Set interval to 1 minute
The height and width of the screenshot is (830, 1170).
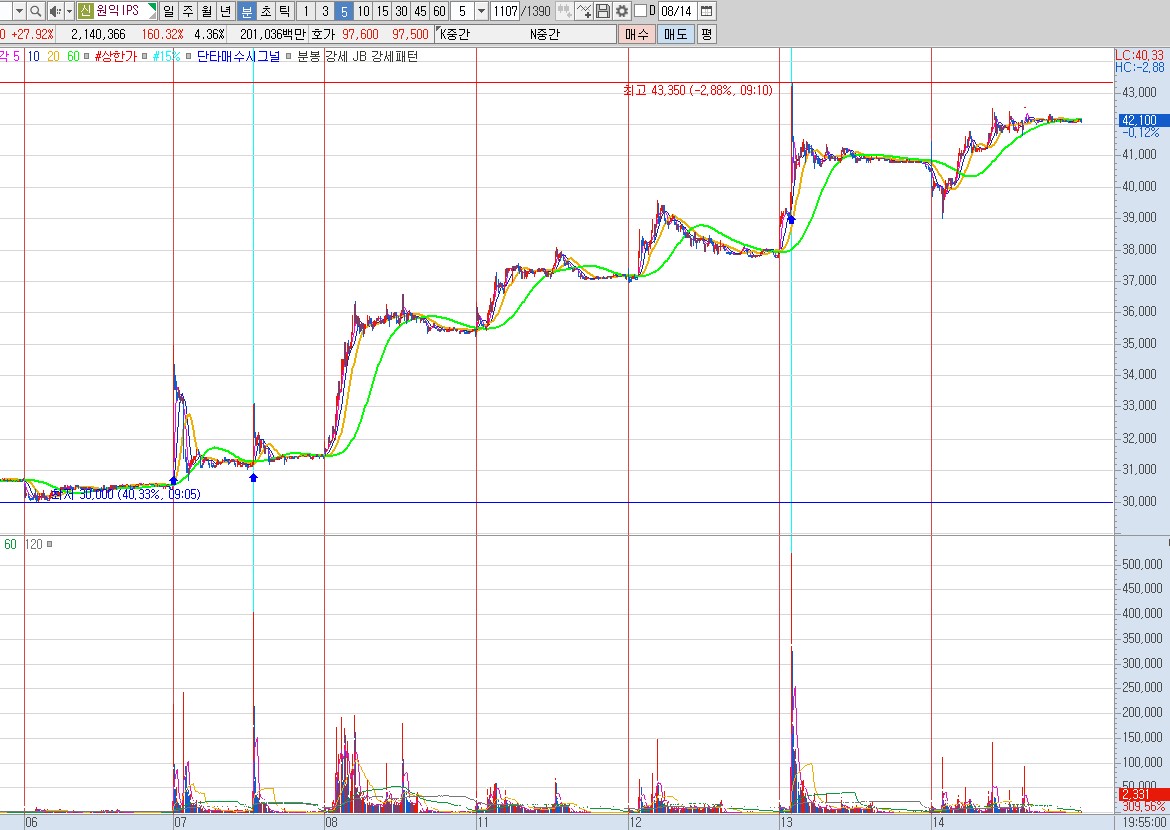click(305, 11)
